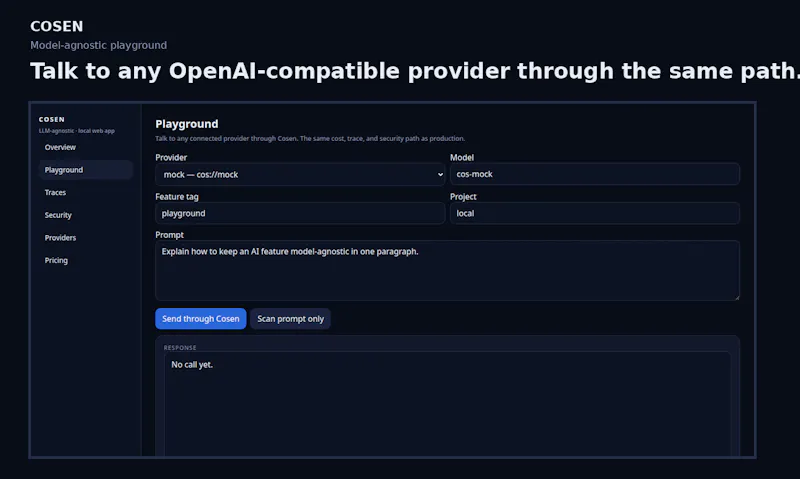Click Scan prompt only button
Screen dimensions: 800x479
(290, 319)
